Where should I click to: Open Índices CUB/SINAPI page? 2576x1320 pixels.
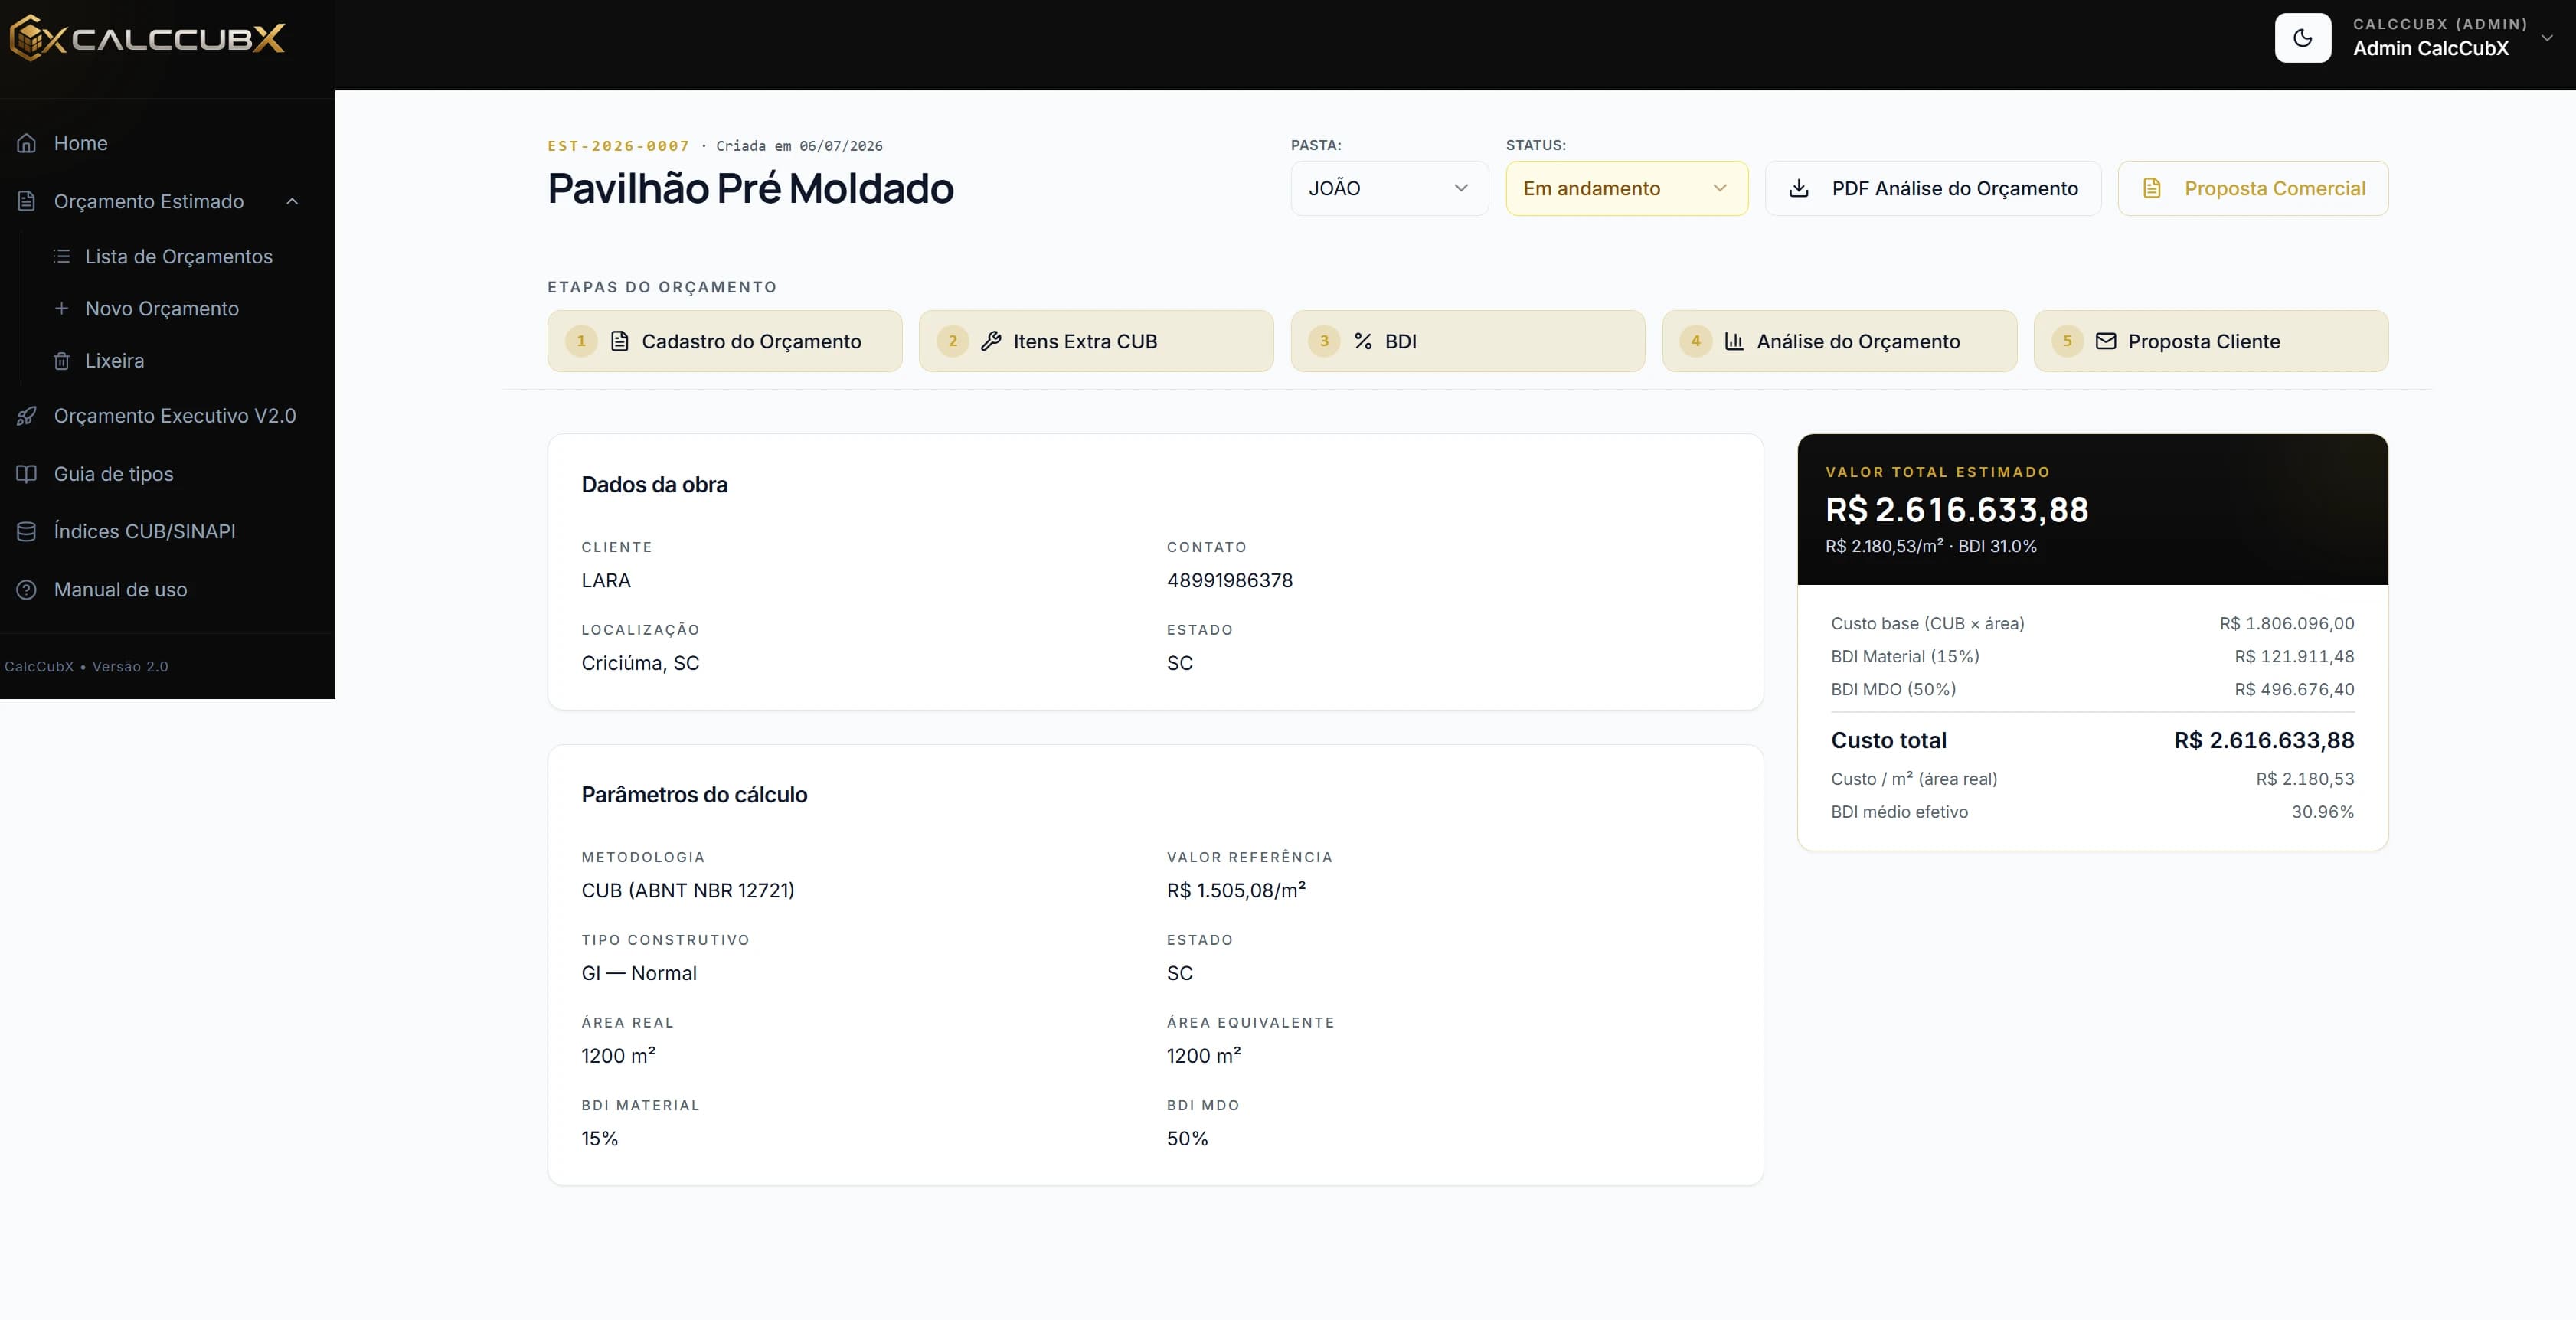[x=145, y=531]
